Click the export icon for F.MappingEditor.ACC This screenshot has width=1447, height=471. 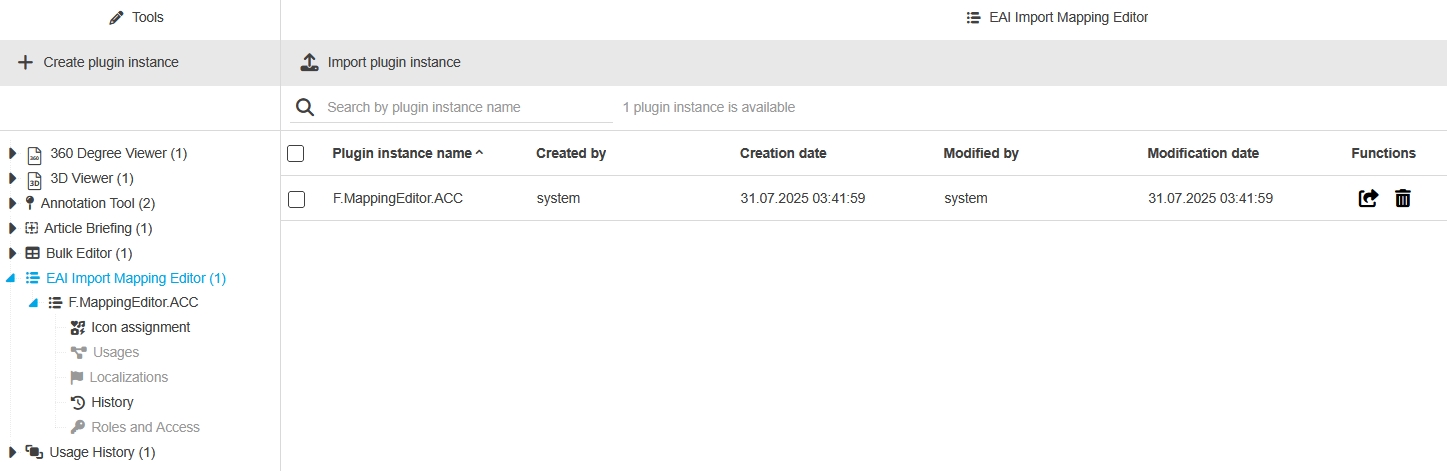click(1368, 199)
